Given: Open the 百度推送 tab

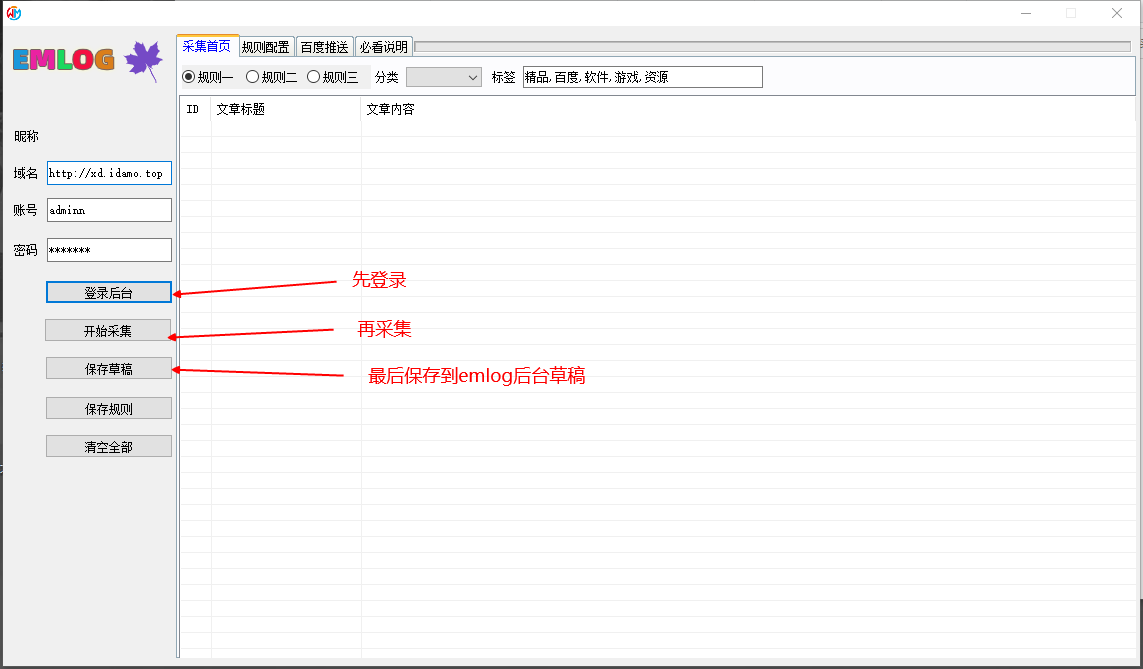Looking at the screenshot, I should pyautogui.click(x=325, y=47).
